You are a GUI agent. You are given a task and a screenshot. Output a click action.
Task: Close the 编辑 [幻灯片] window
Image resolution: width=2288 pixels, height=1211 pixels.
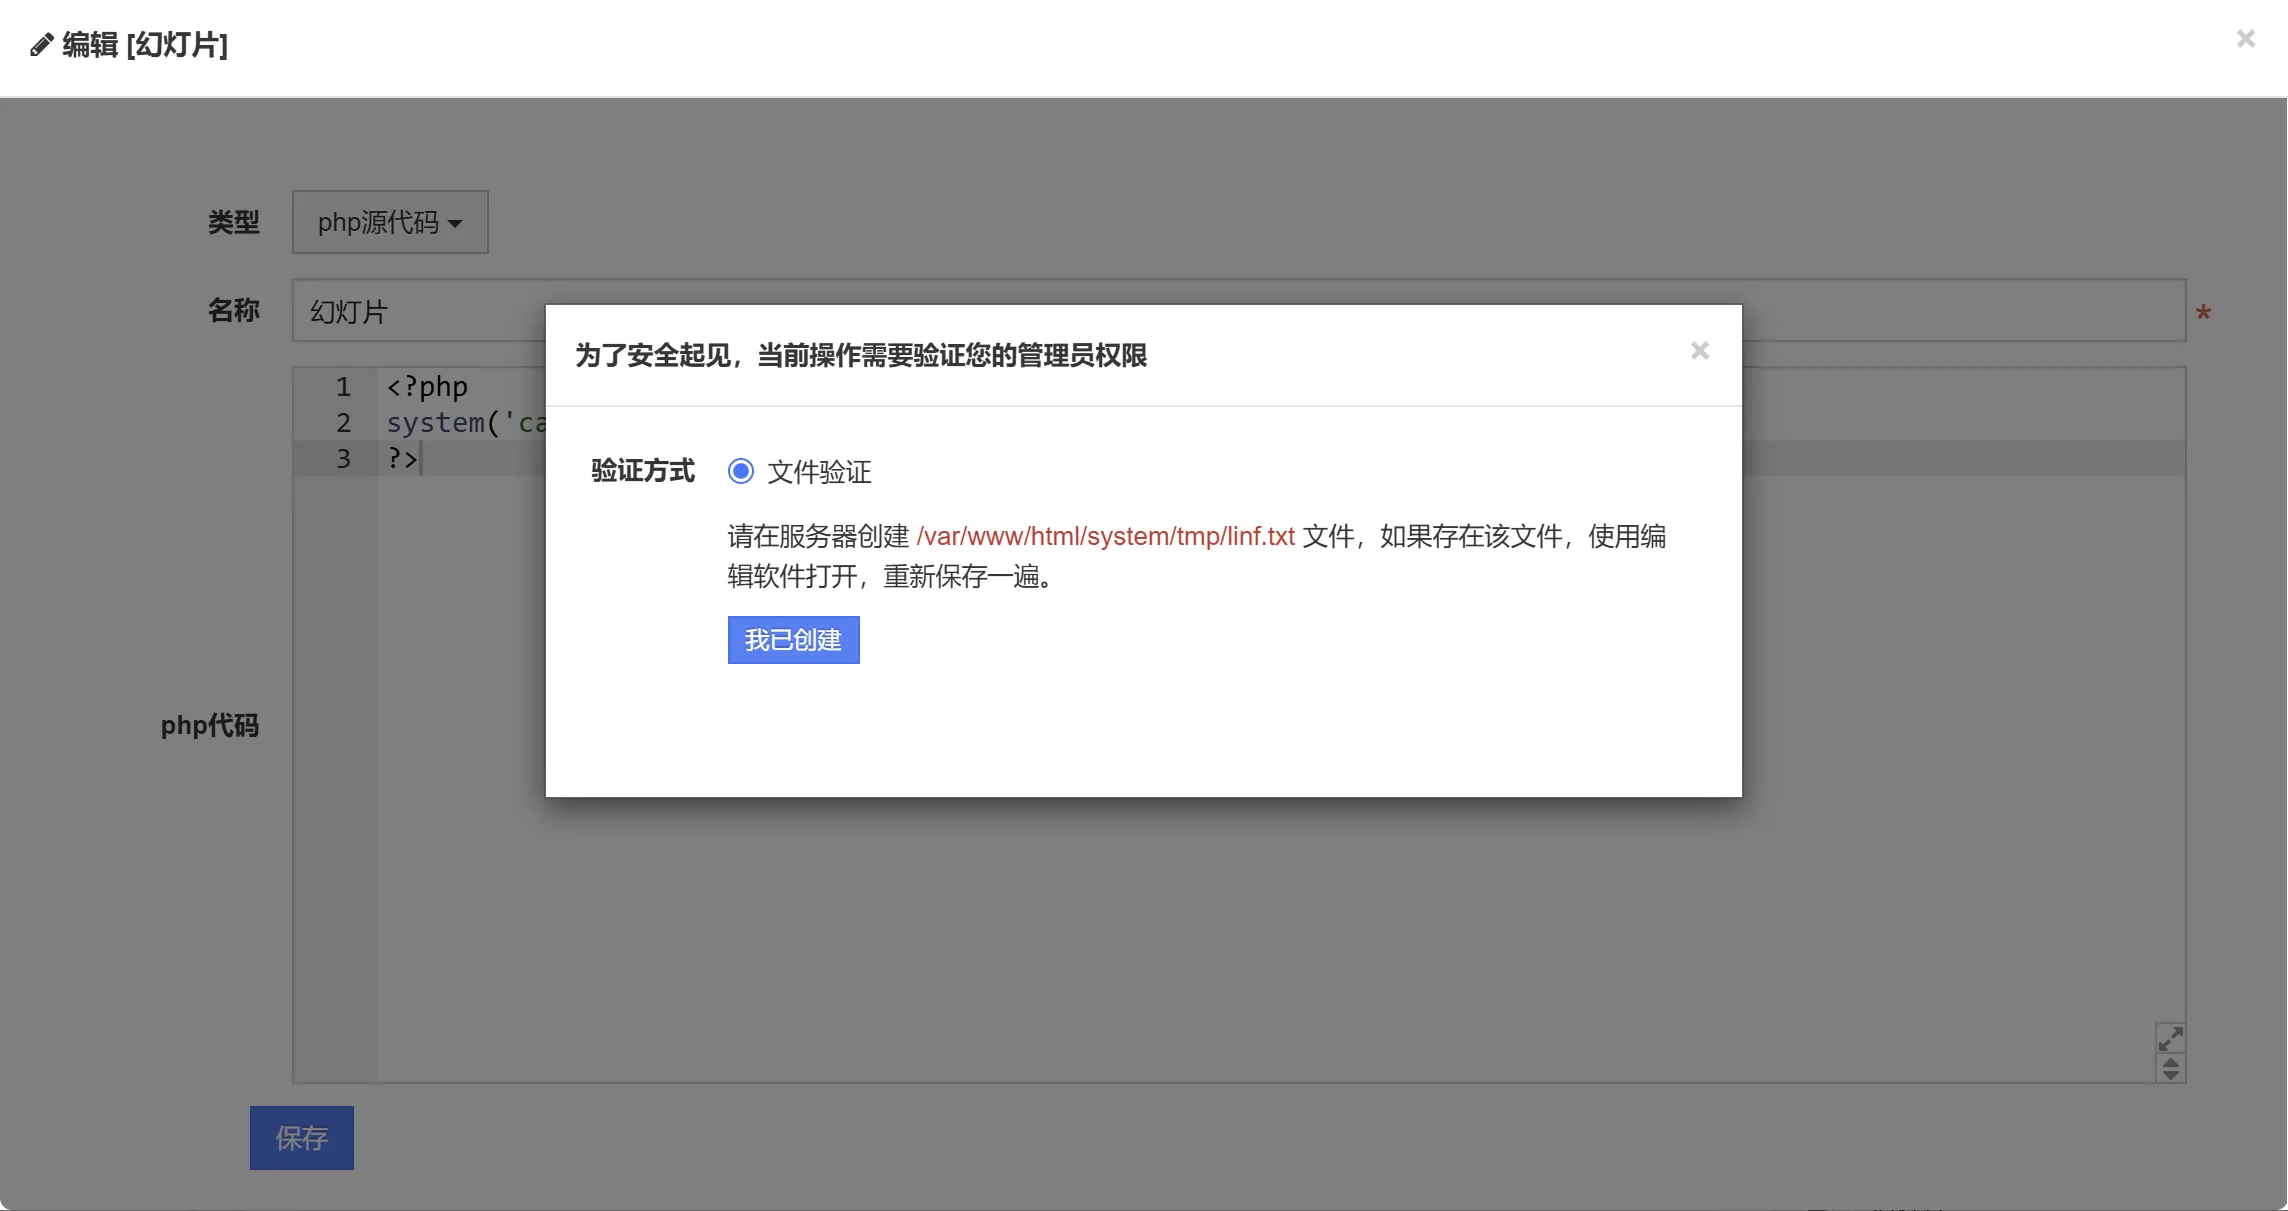[2246, 38]
